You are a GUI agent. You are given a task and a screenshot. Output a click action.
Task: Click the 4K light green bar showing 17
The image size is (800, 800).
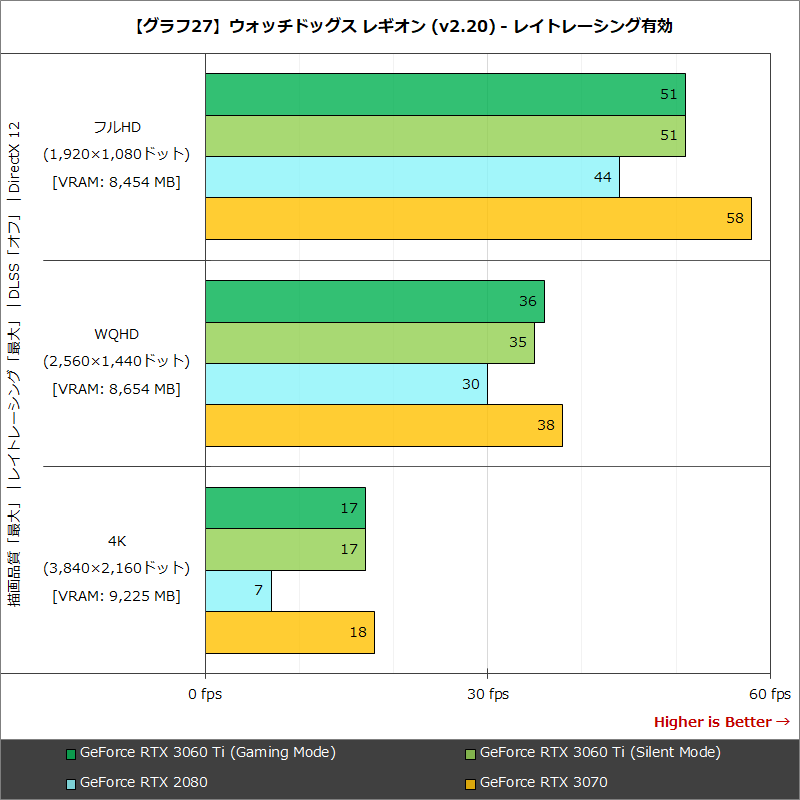tap(285, 549)
